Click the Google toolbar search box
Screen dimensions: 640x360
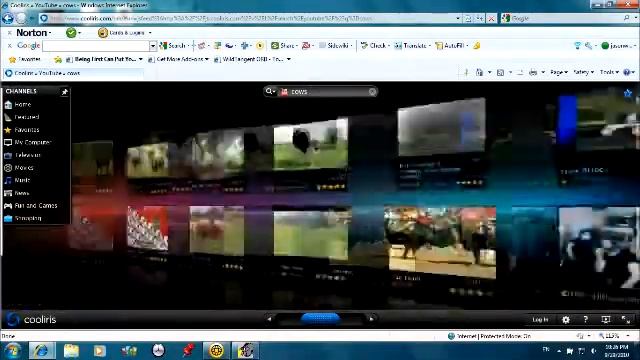[96, 46]
